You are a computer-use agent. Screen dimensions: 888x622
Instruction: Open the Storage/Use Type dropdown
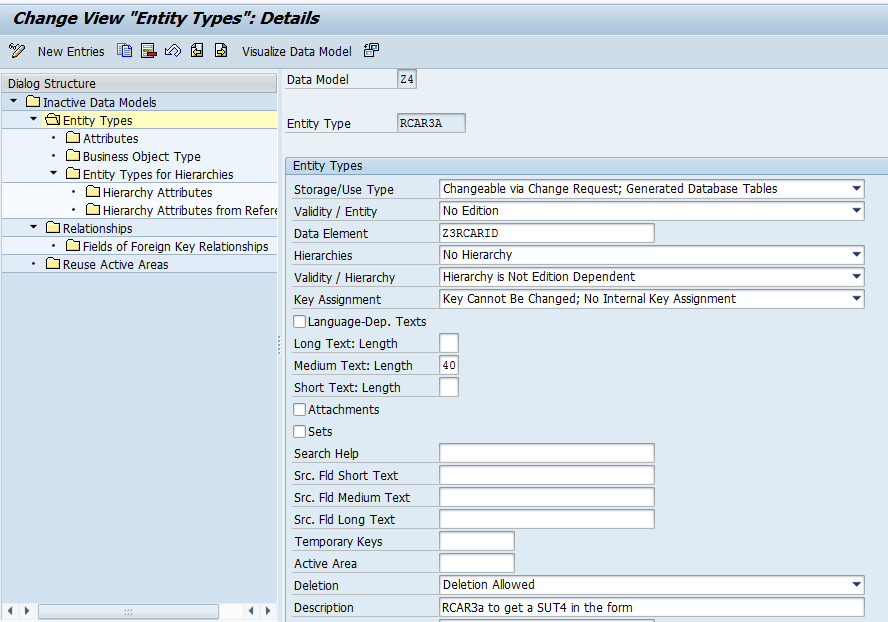click(857, 189)
